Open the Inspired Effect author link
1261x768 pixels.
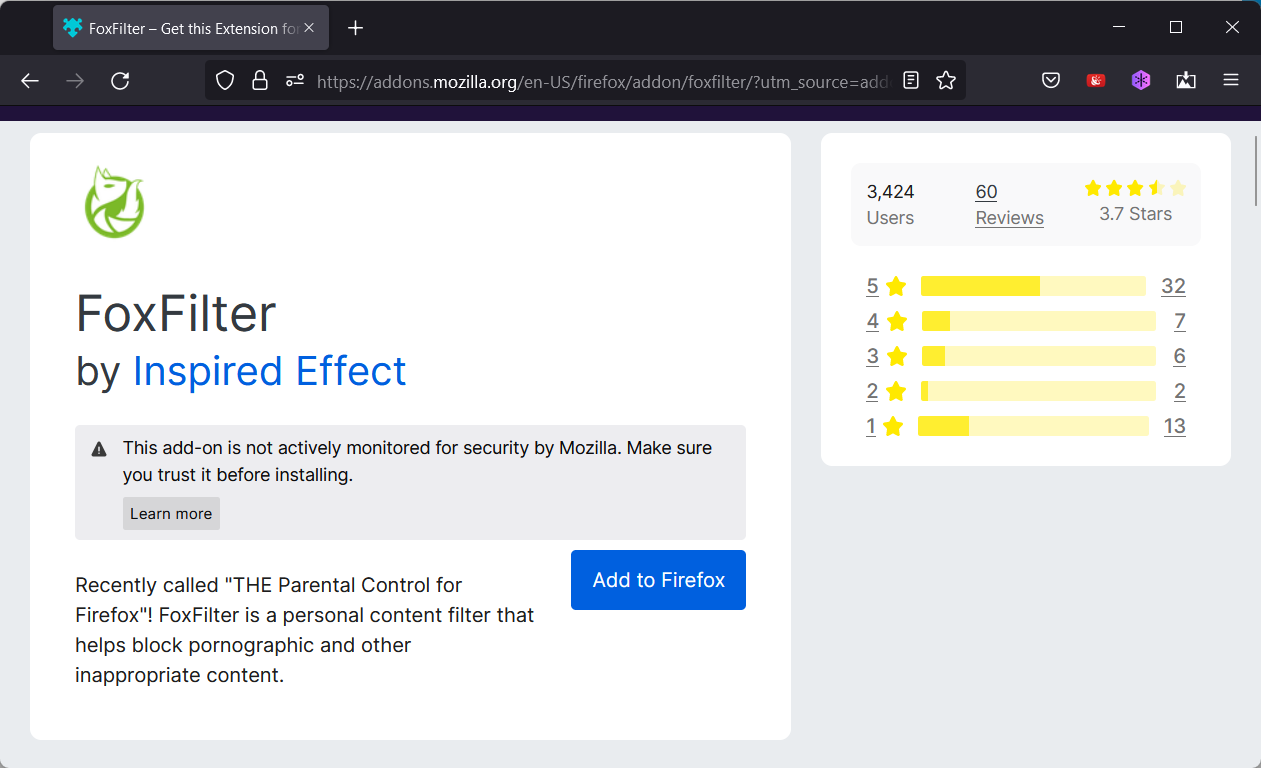(270, 371)
